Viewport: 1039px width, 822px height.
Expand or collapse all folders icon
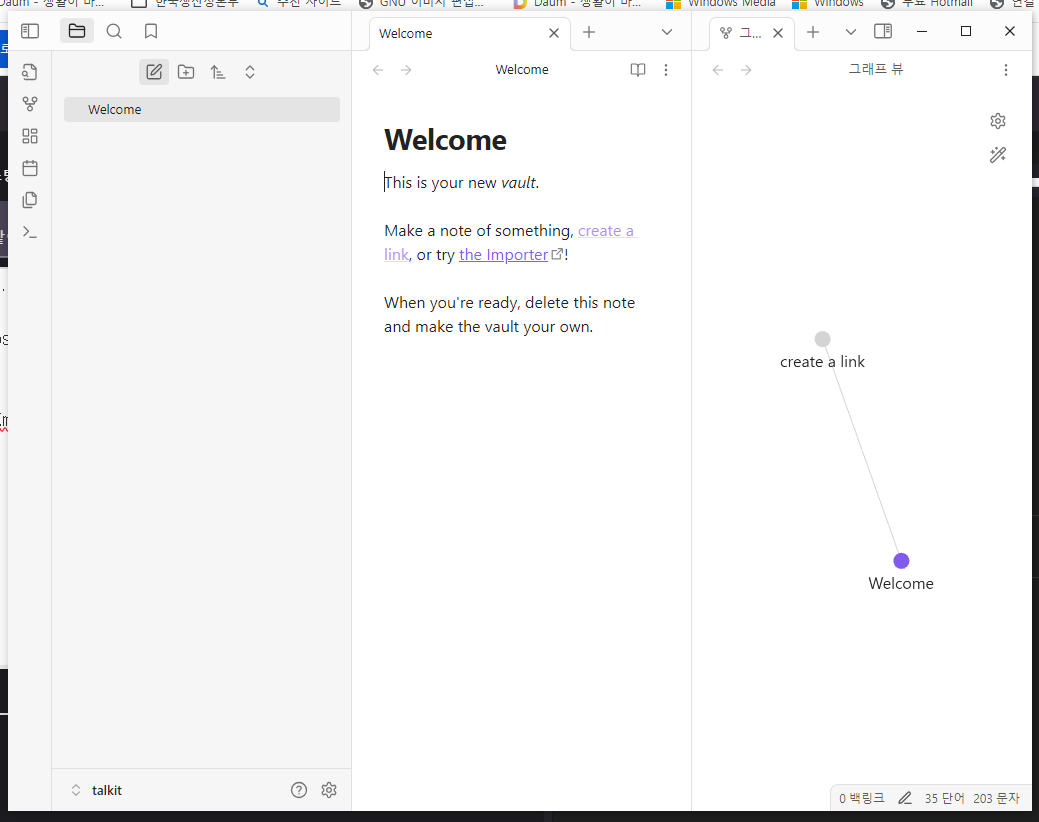(250, 72)
